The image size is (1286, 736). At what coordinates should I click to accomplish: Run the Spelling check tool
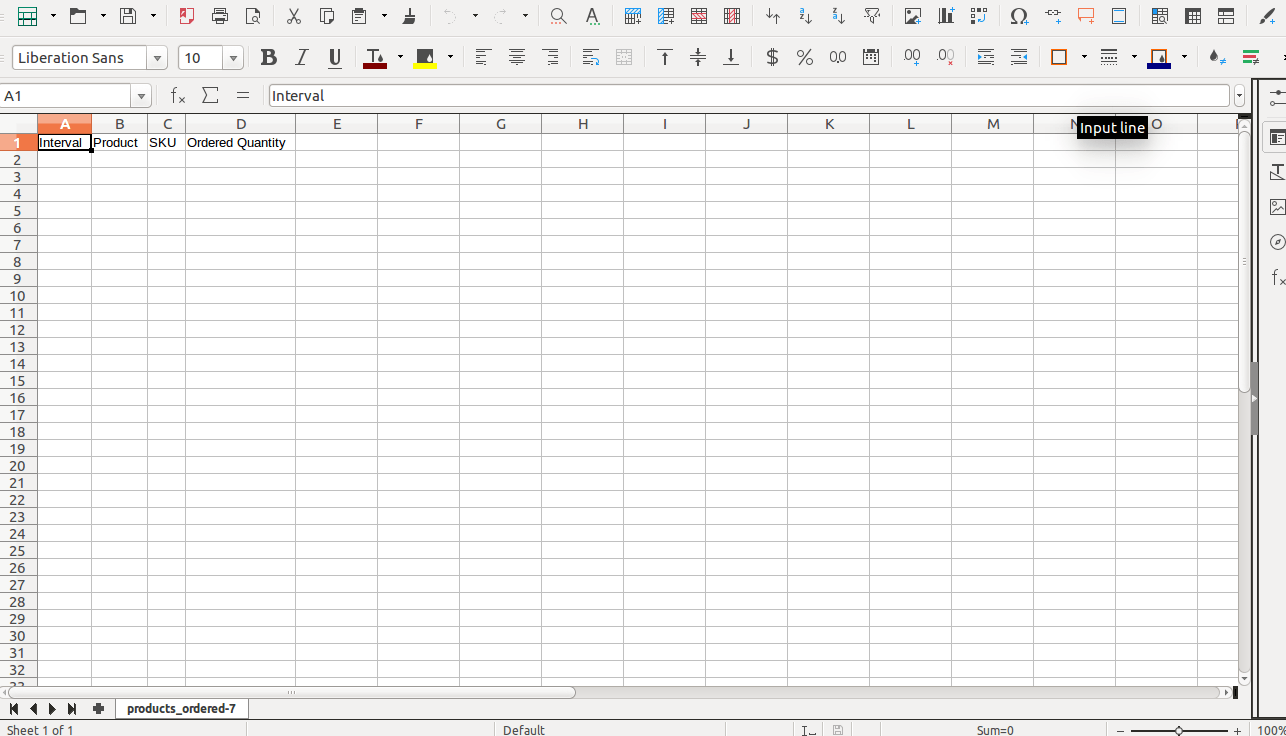coord(592,16)
